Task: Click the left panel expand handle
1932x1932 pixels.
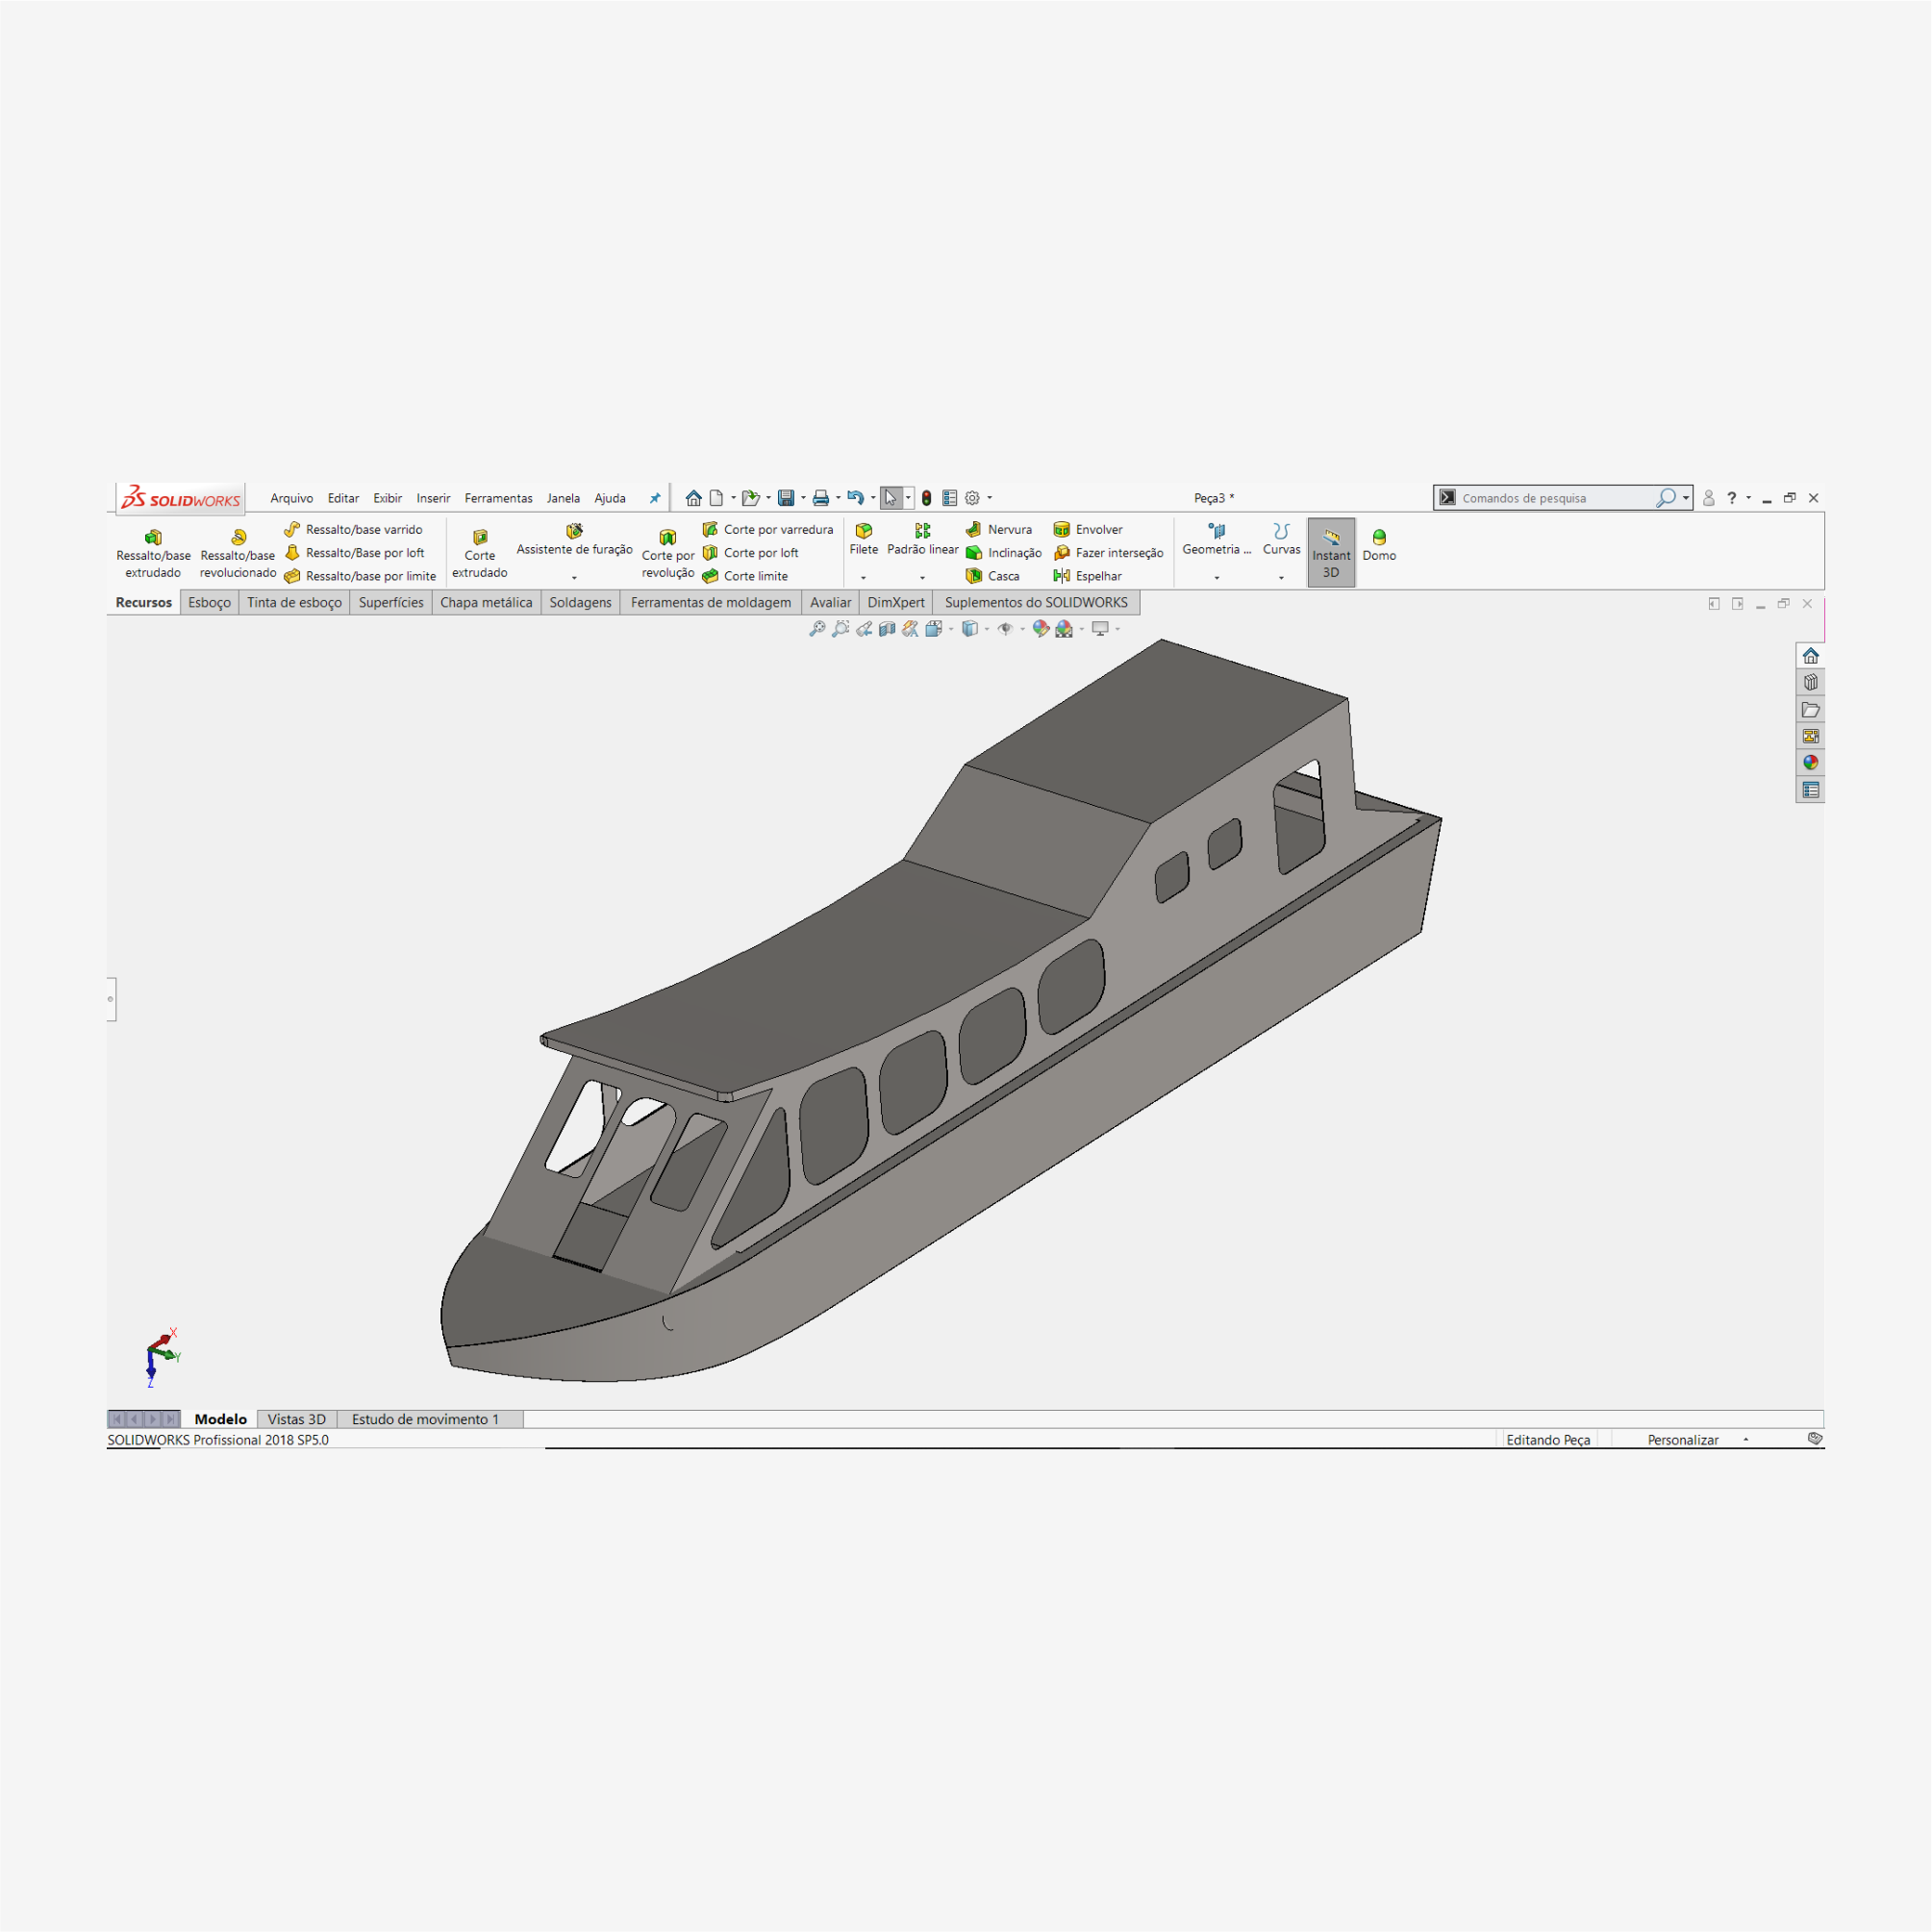Action: (x=111, y=999)
